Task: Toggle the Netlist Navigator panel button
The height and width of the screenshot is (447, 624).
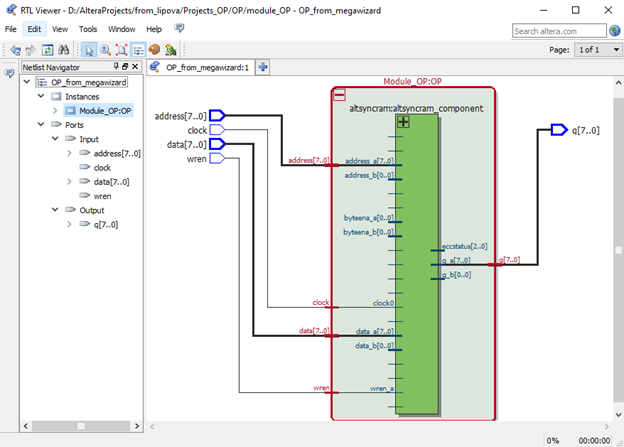Action: (x=138, y=49)
